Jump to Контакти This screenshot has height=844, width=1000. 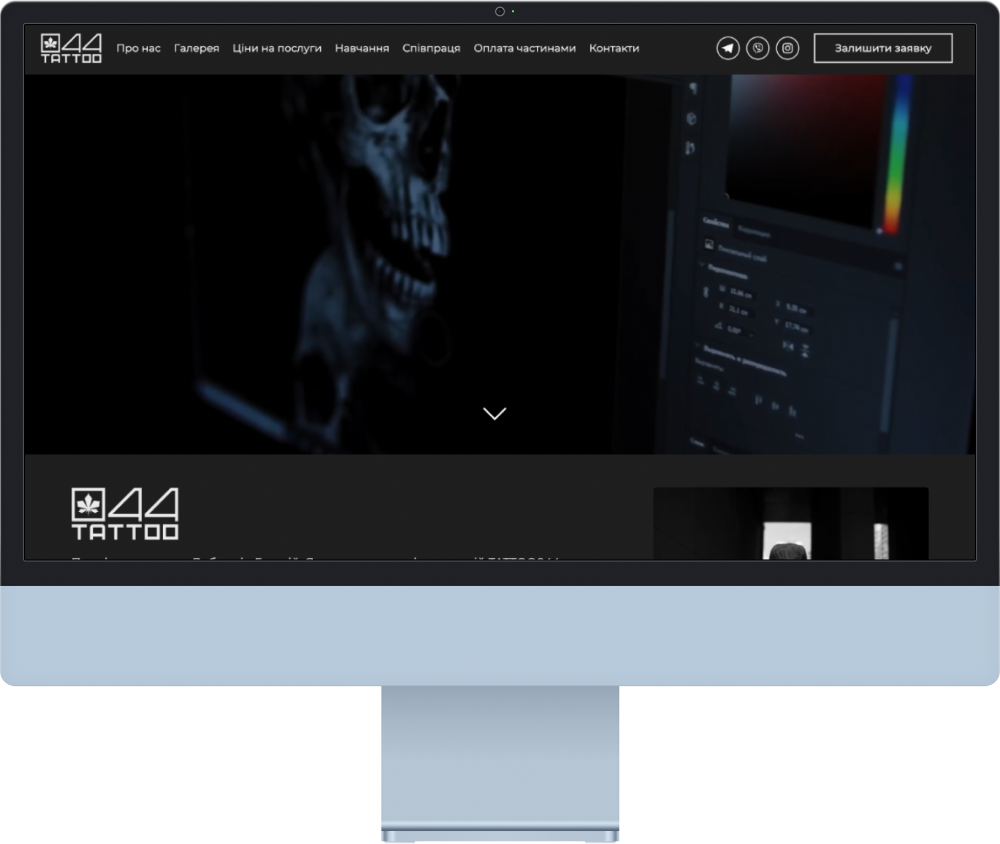coord(614,48)
